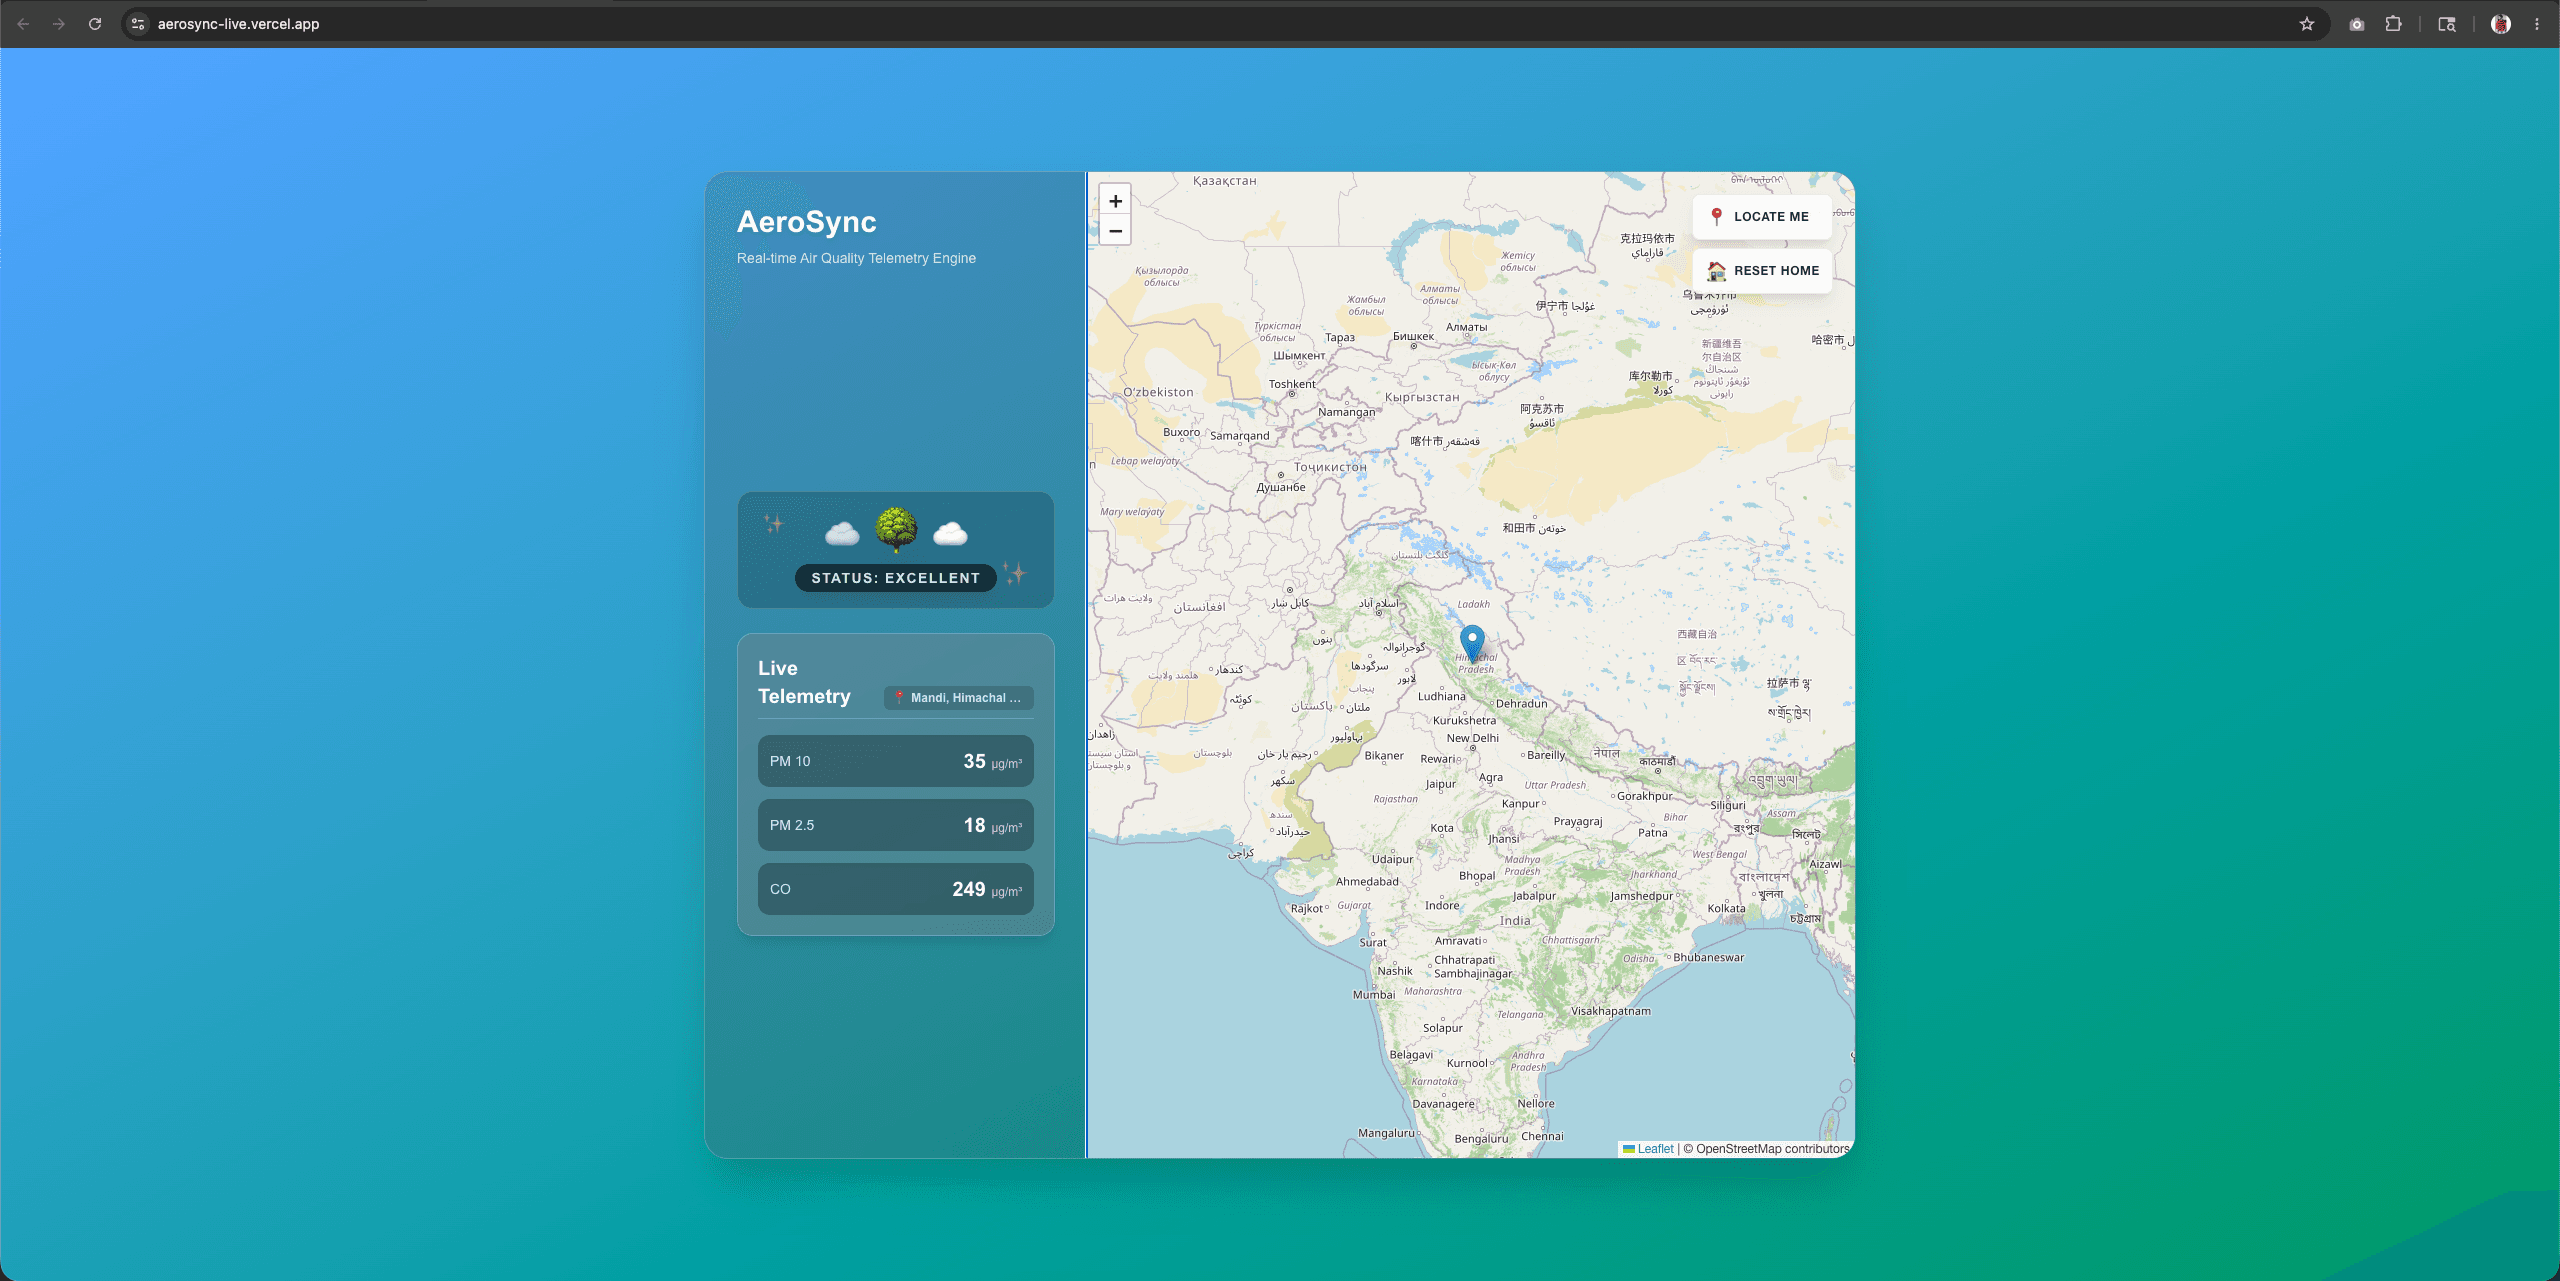Click the Status: Excellent badge
The image size is (2560, 1281).
click(x=896, y=578)
